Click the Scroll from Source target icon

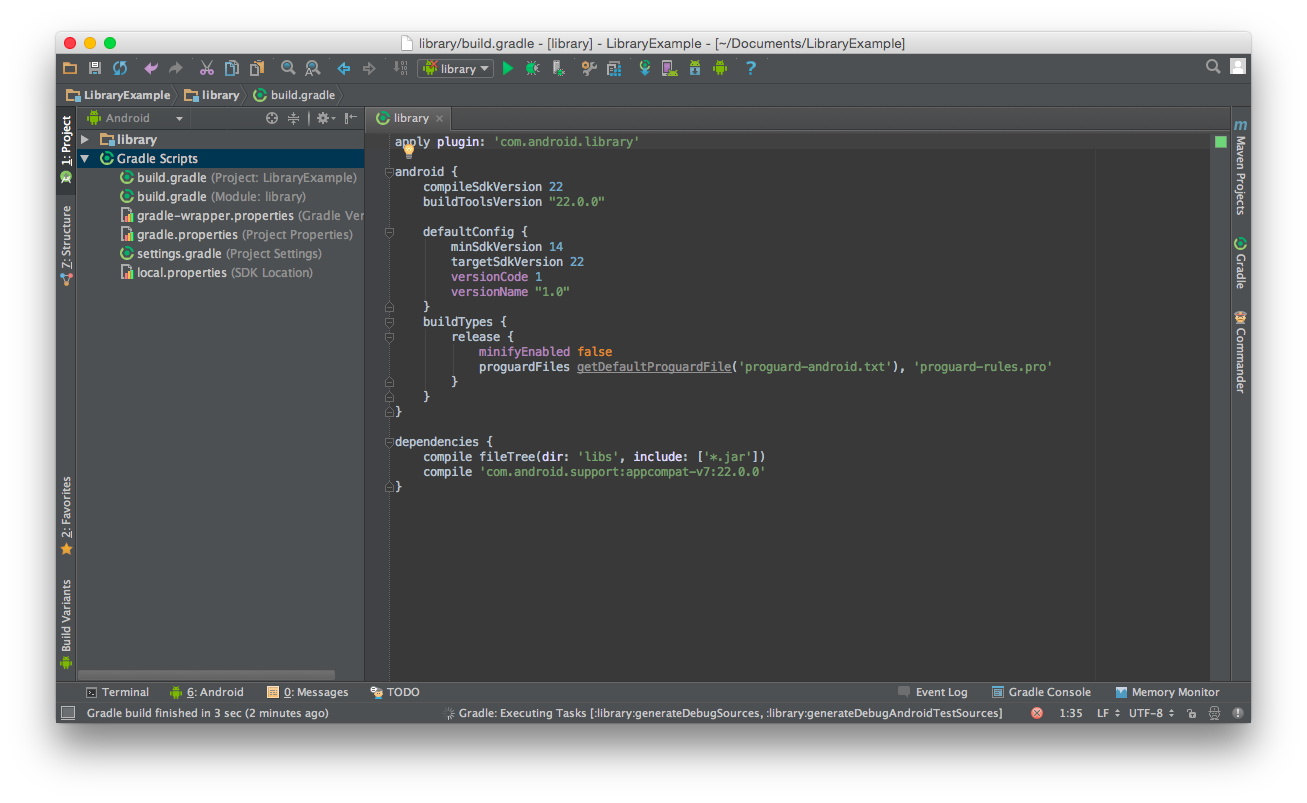point(271,118)
